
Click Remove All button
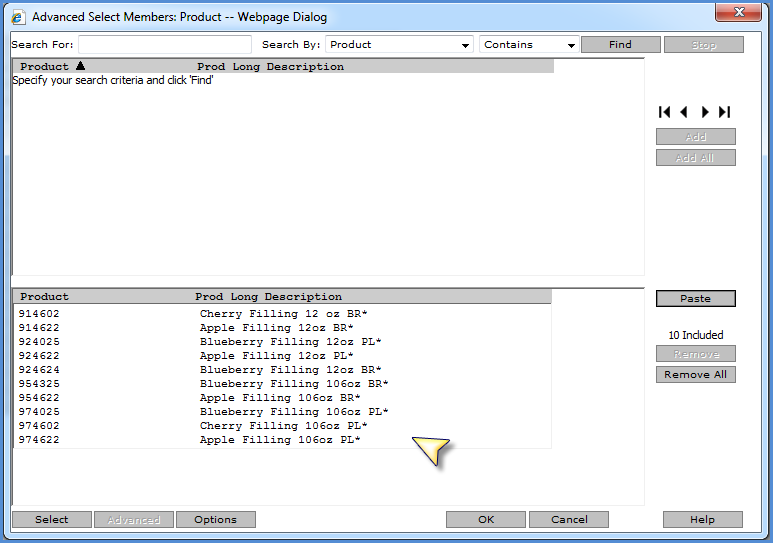pos(695,374)
